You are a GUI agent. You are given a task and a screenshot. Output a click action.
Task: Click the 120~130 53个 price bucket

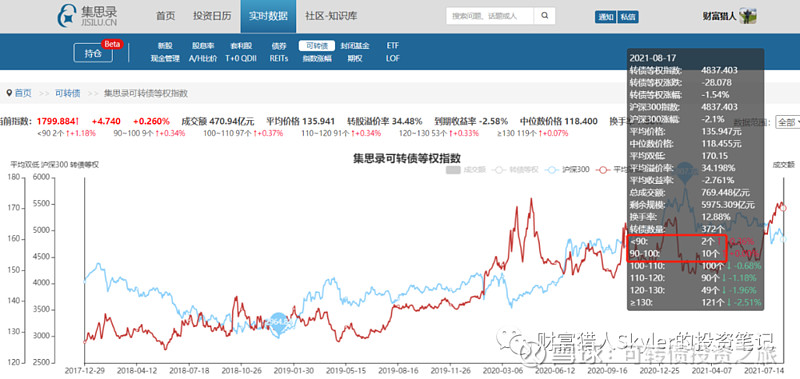(x=440, y=133)
